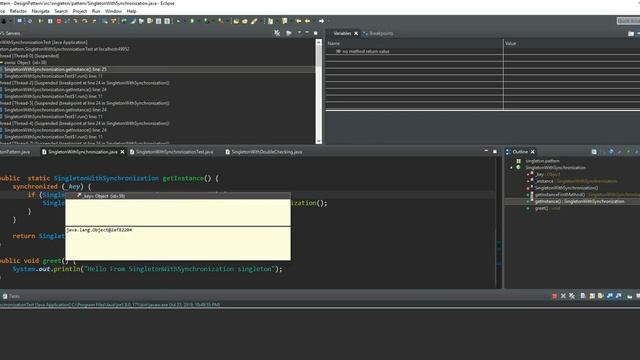Screen dimensions: 640x360
Task: Click the Disconnect debug toolbar icon
Action: pos(67,21)
